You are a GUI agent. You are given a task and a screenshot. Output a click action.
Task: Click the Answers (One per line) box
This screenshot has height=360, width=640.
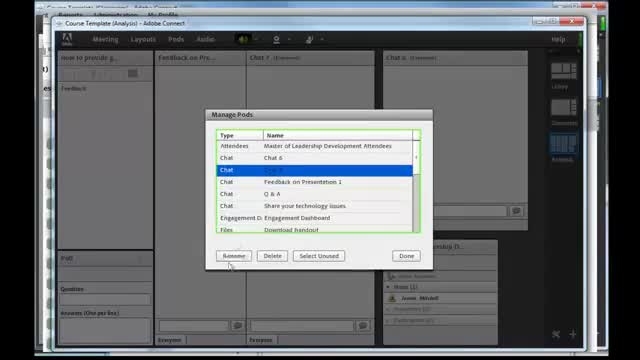click(x=105, y=331)
